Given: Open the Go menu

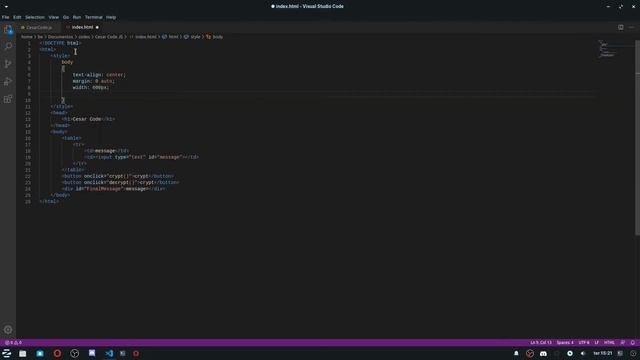Looking at the screenshot, I should point(66,17).
